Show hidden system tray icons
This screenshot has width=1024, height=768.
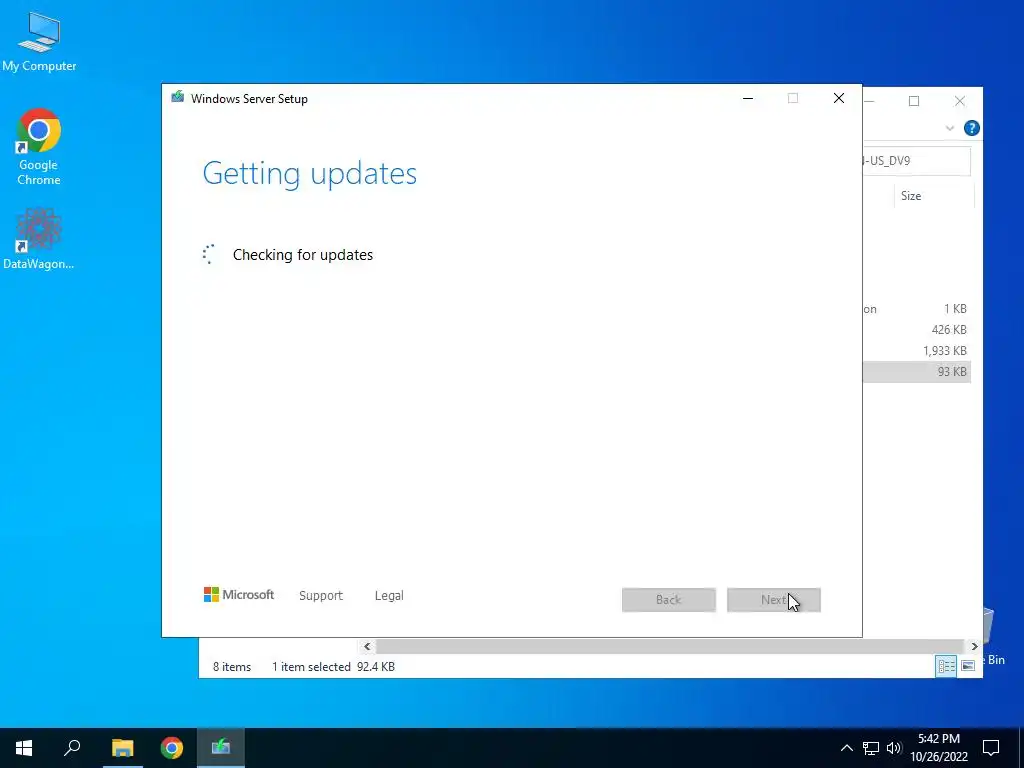pyautogui.click(x=846, y=748)
